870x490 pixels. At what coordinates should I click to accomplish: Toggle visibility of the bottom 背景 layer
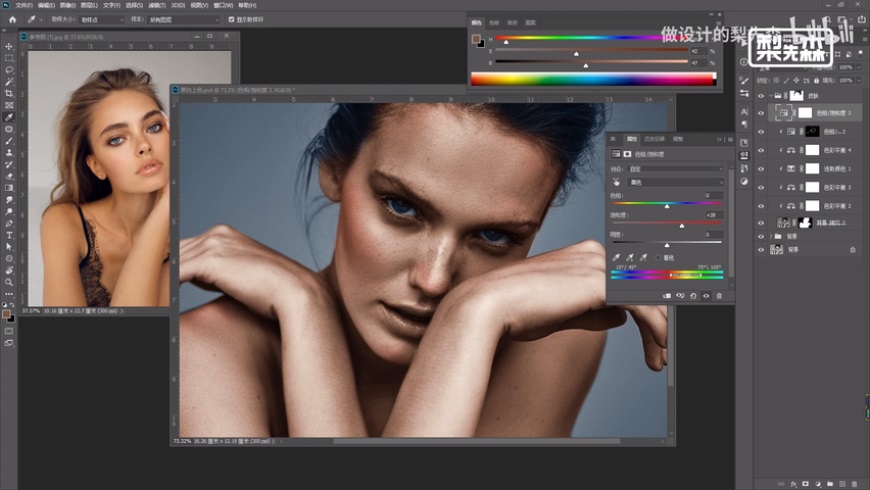point(761,249)
